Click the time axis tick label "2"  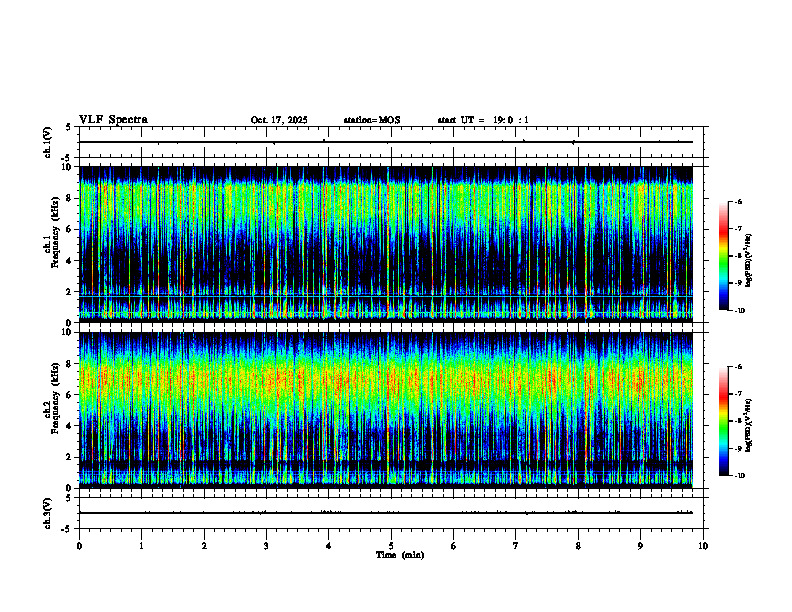[204, 546]
